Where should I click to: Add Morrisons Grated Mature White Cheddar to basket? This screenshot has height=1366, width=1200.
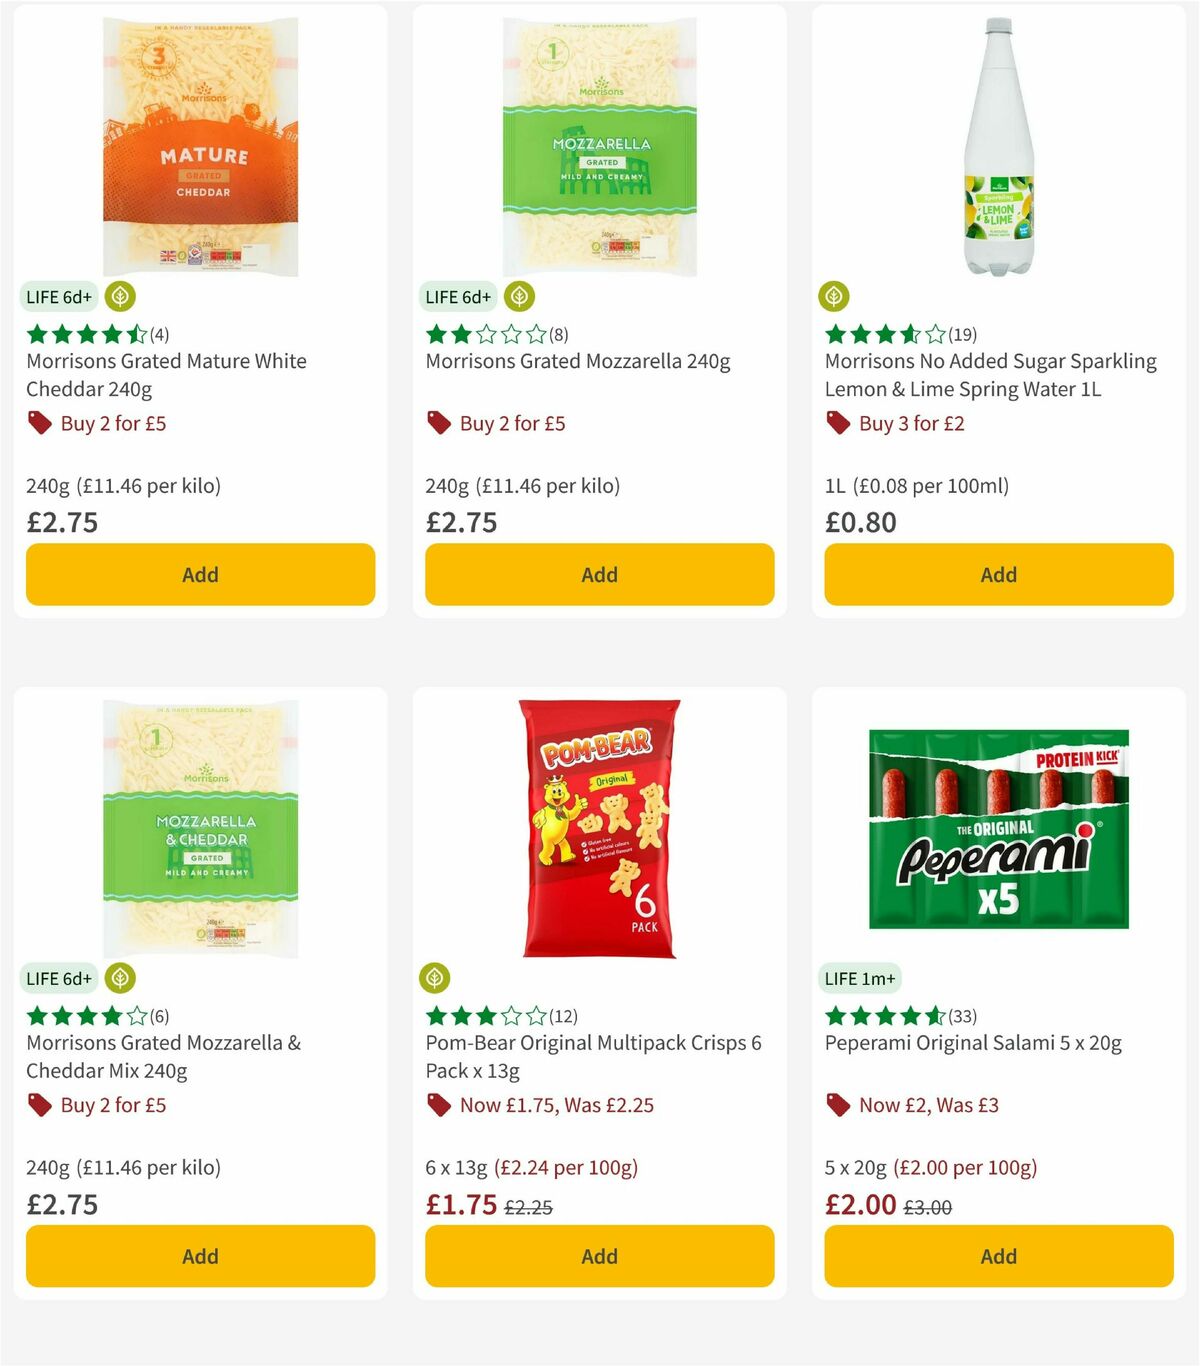pyautogui.click(x=200, y=574)
